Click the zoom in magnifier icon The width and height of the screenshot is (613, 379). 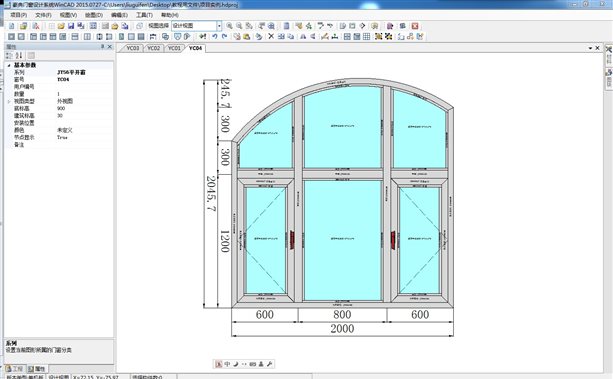pyautogui.click(x=229, y=26)
